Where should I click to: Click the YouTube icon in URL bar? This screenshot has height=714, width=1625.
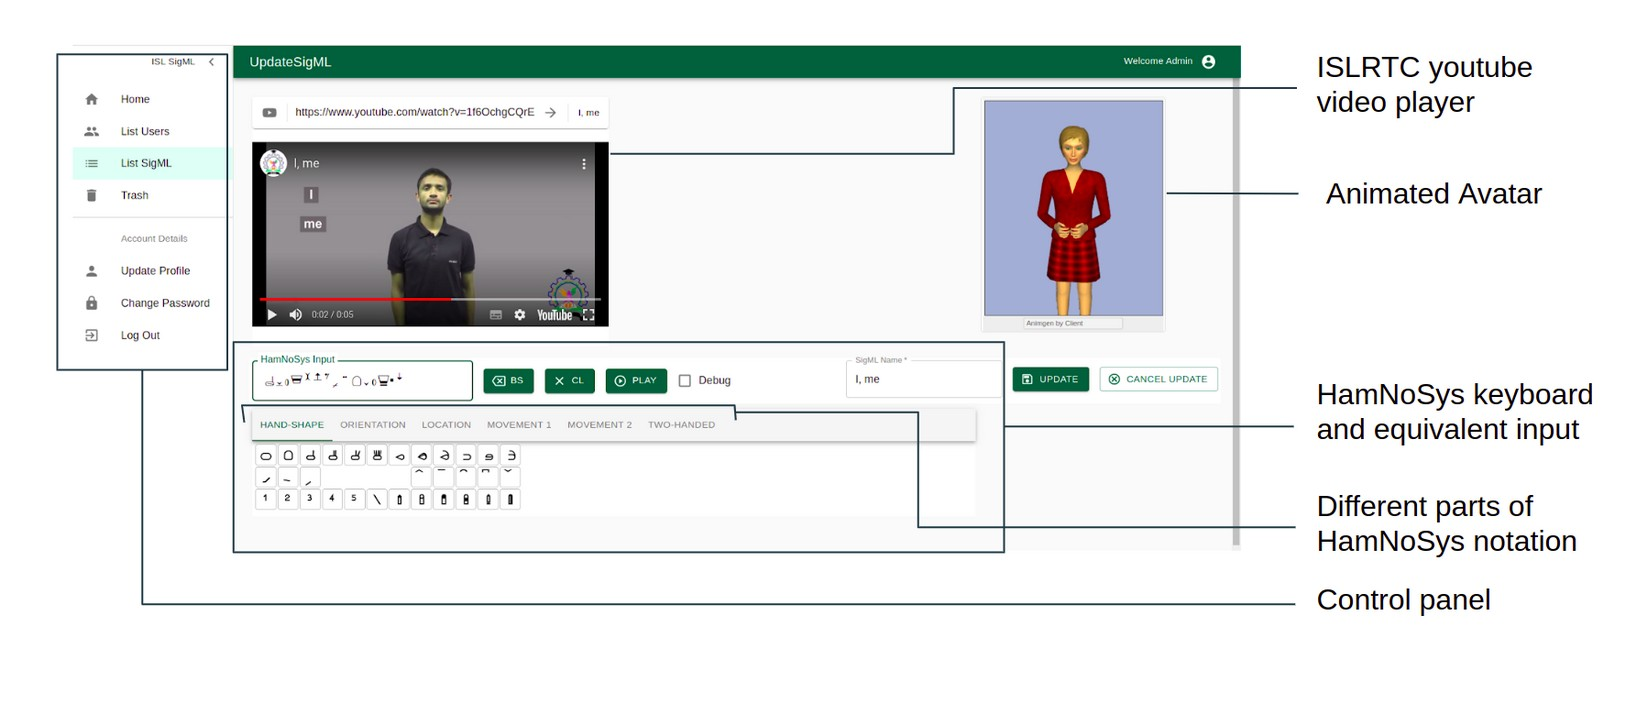coord(270,113)
